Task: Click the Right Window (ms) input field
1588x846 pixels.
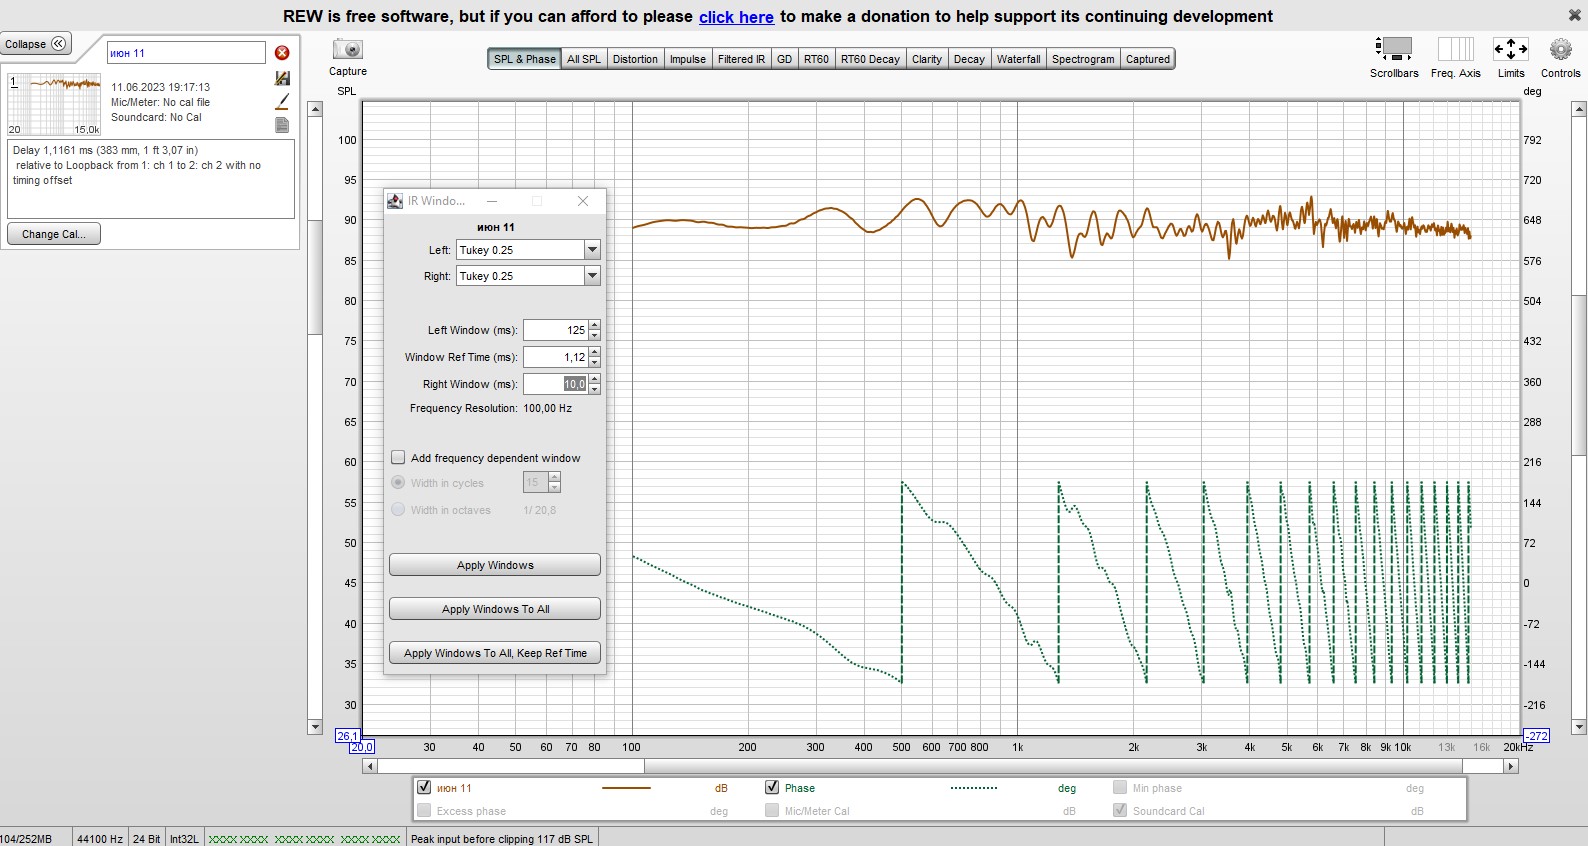Action: click(555, 384)
